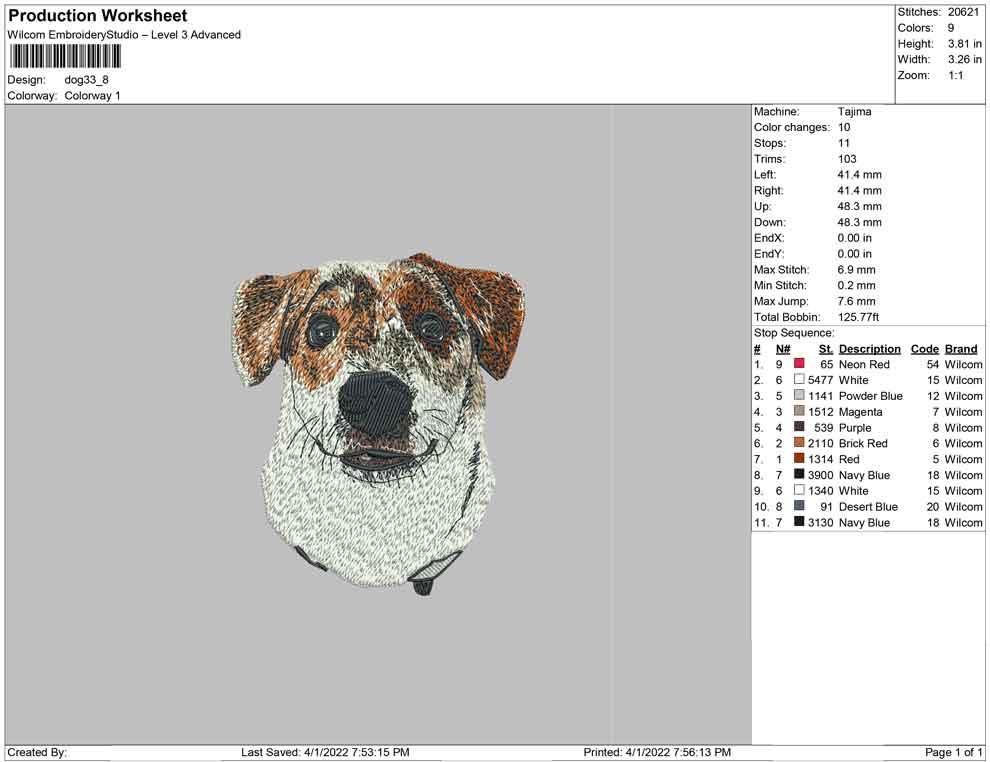Click the Production Worksheet title
Viewport: 990px width, 762px height.
click(x=98, y=16)
